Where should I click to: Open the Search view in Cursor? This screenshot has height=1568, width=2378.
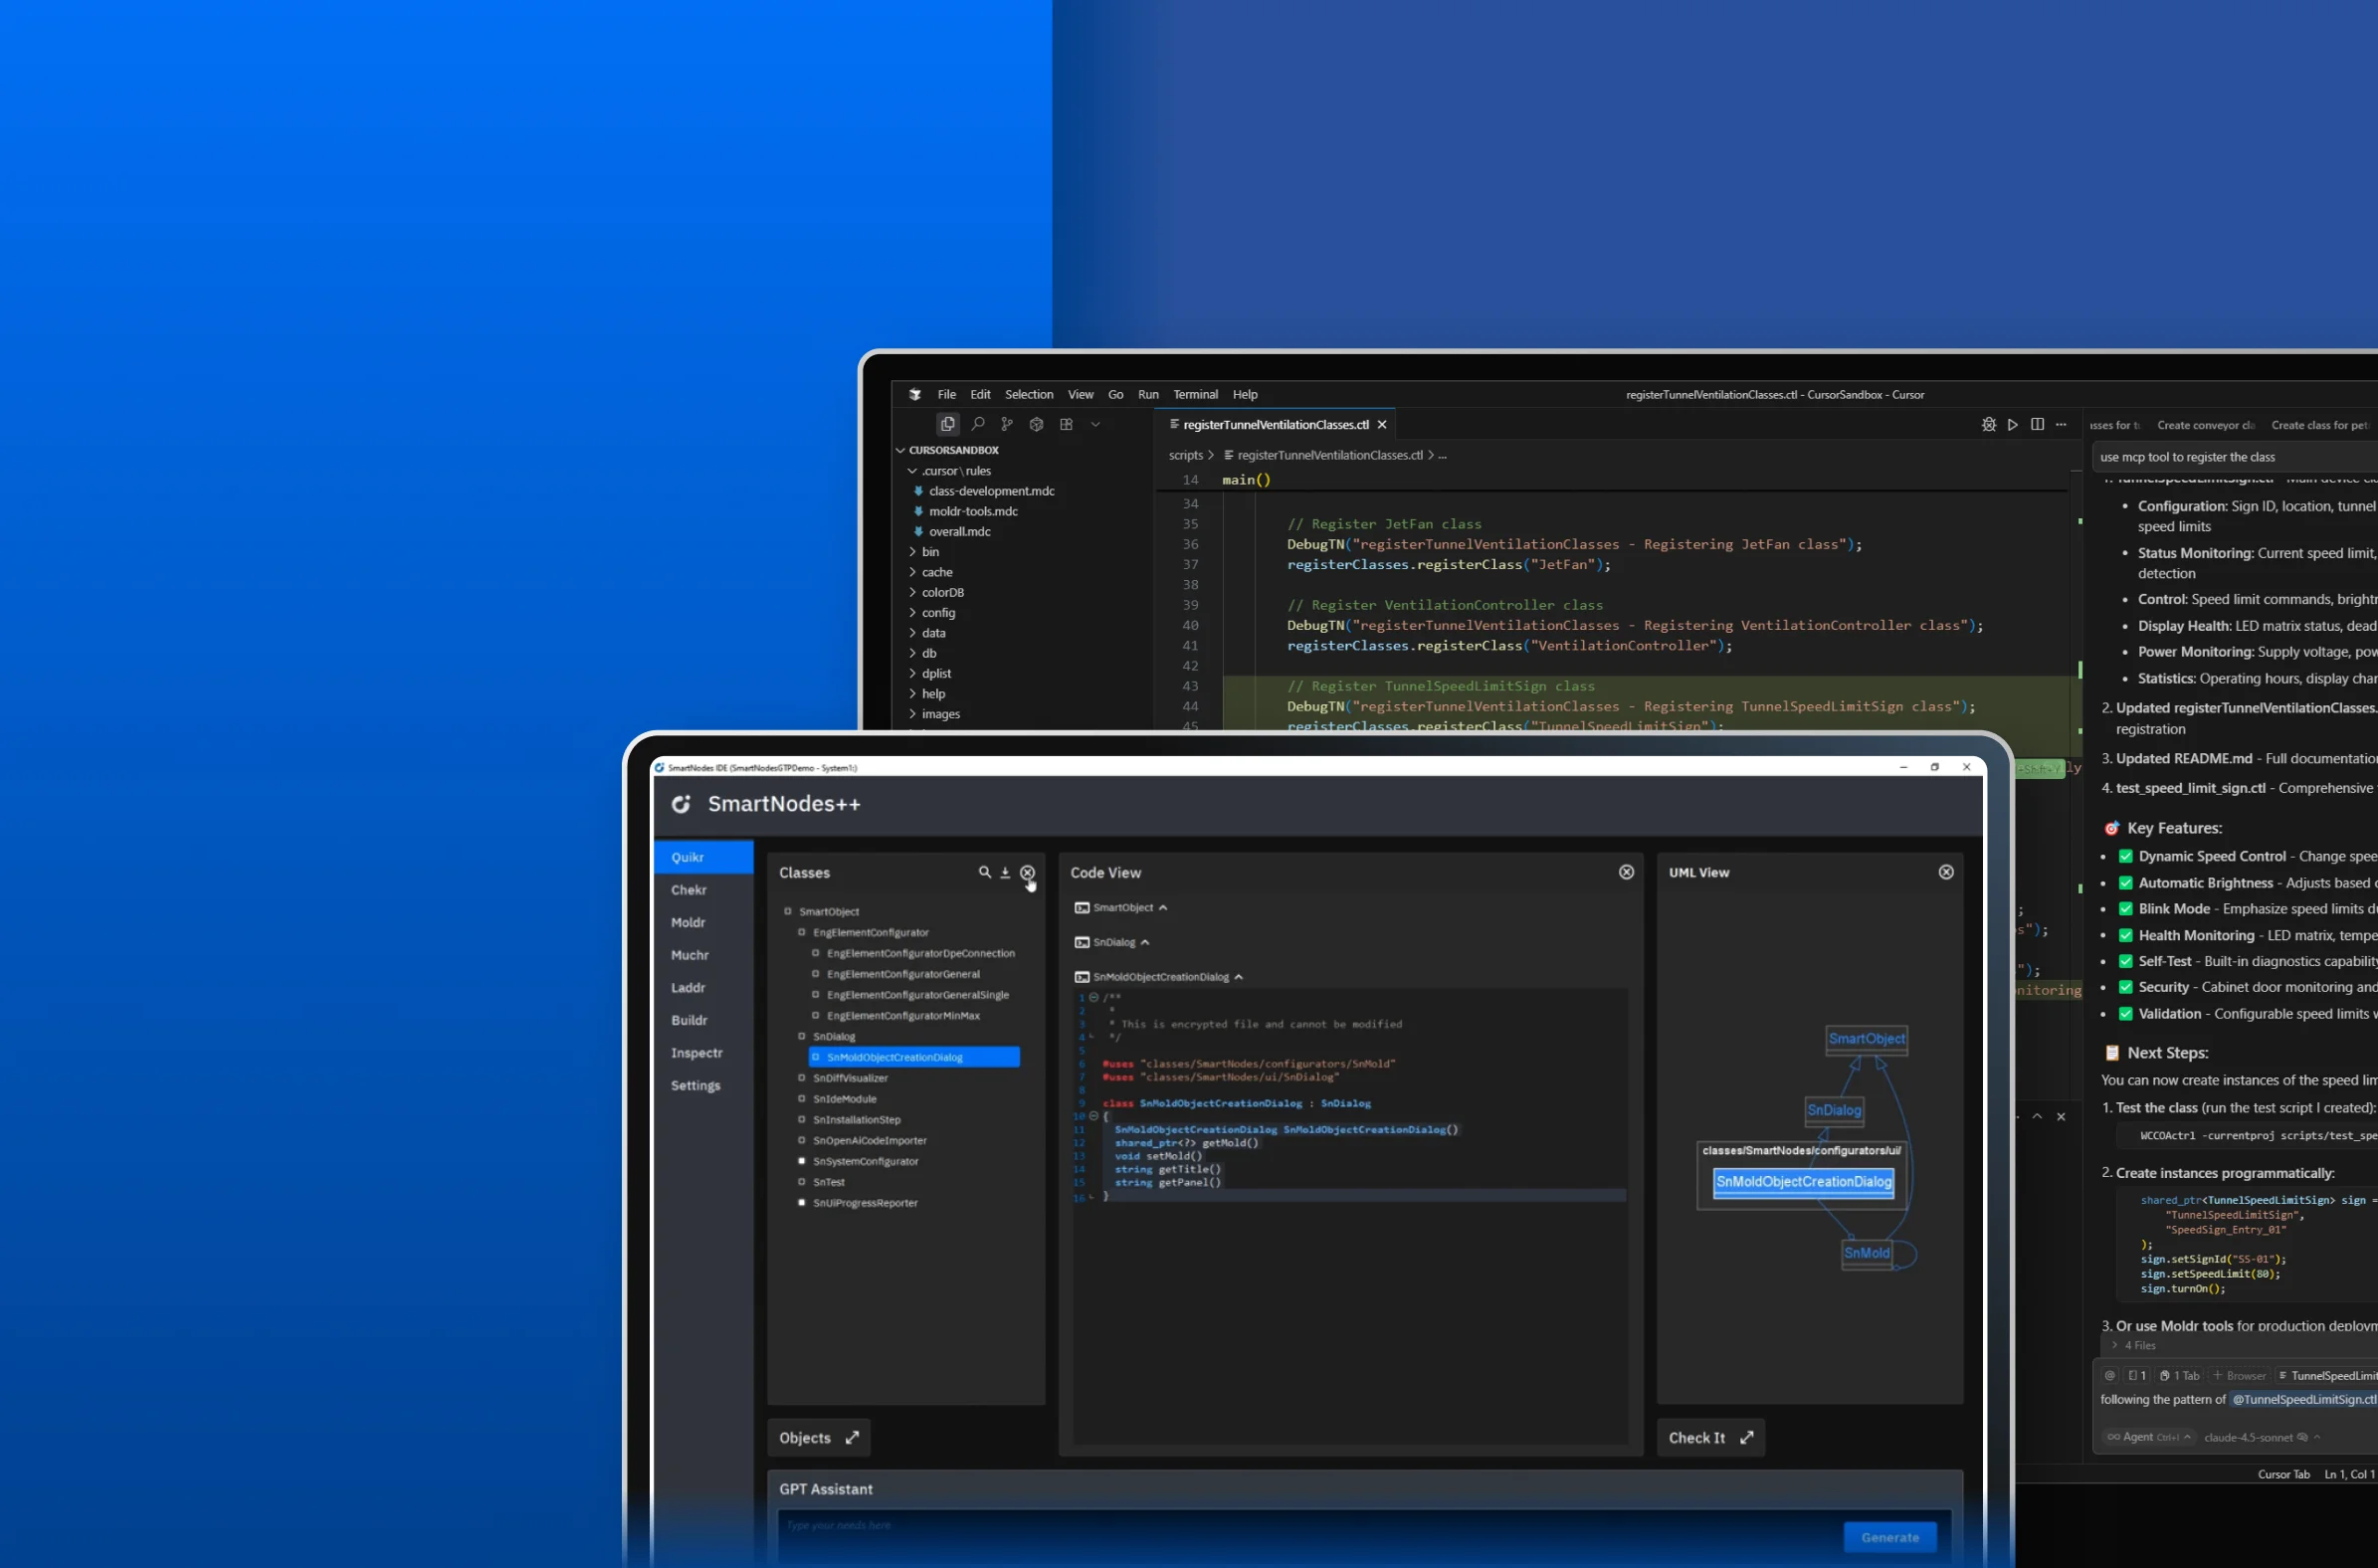(978, 424)
